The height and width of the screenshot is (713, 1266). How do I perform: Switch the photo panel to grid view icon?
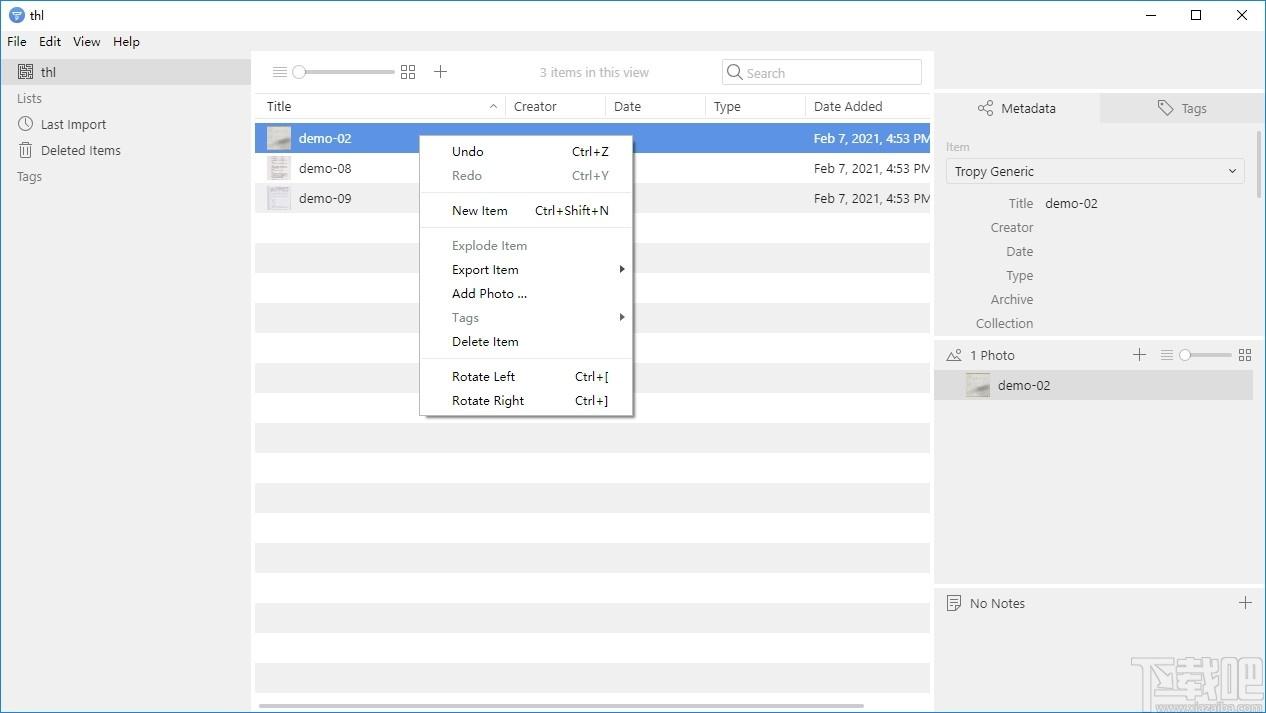coord(1245,355)
